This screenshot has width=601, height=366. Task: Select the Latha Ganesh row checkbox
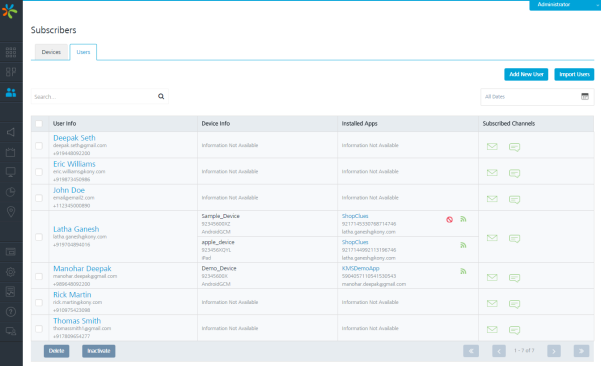[x=39, y=237]
